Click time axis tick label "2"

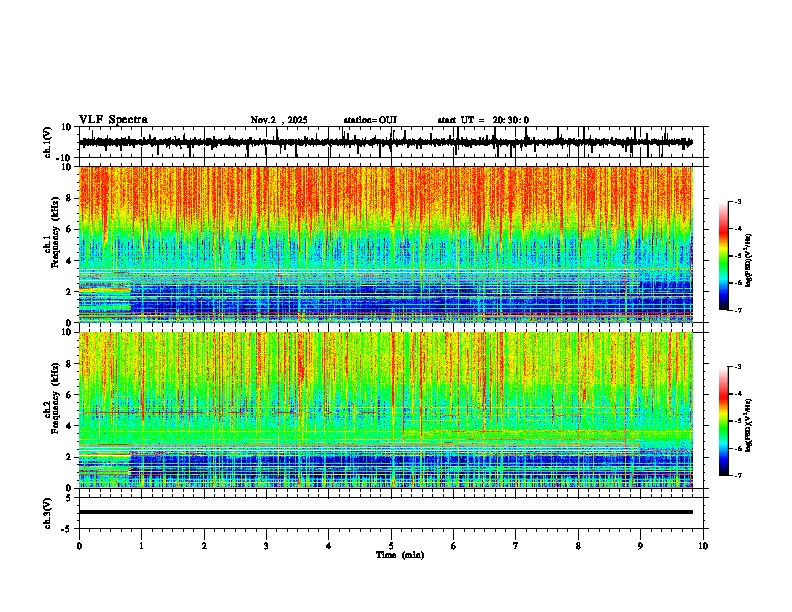(204, 546)
